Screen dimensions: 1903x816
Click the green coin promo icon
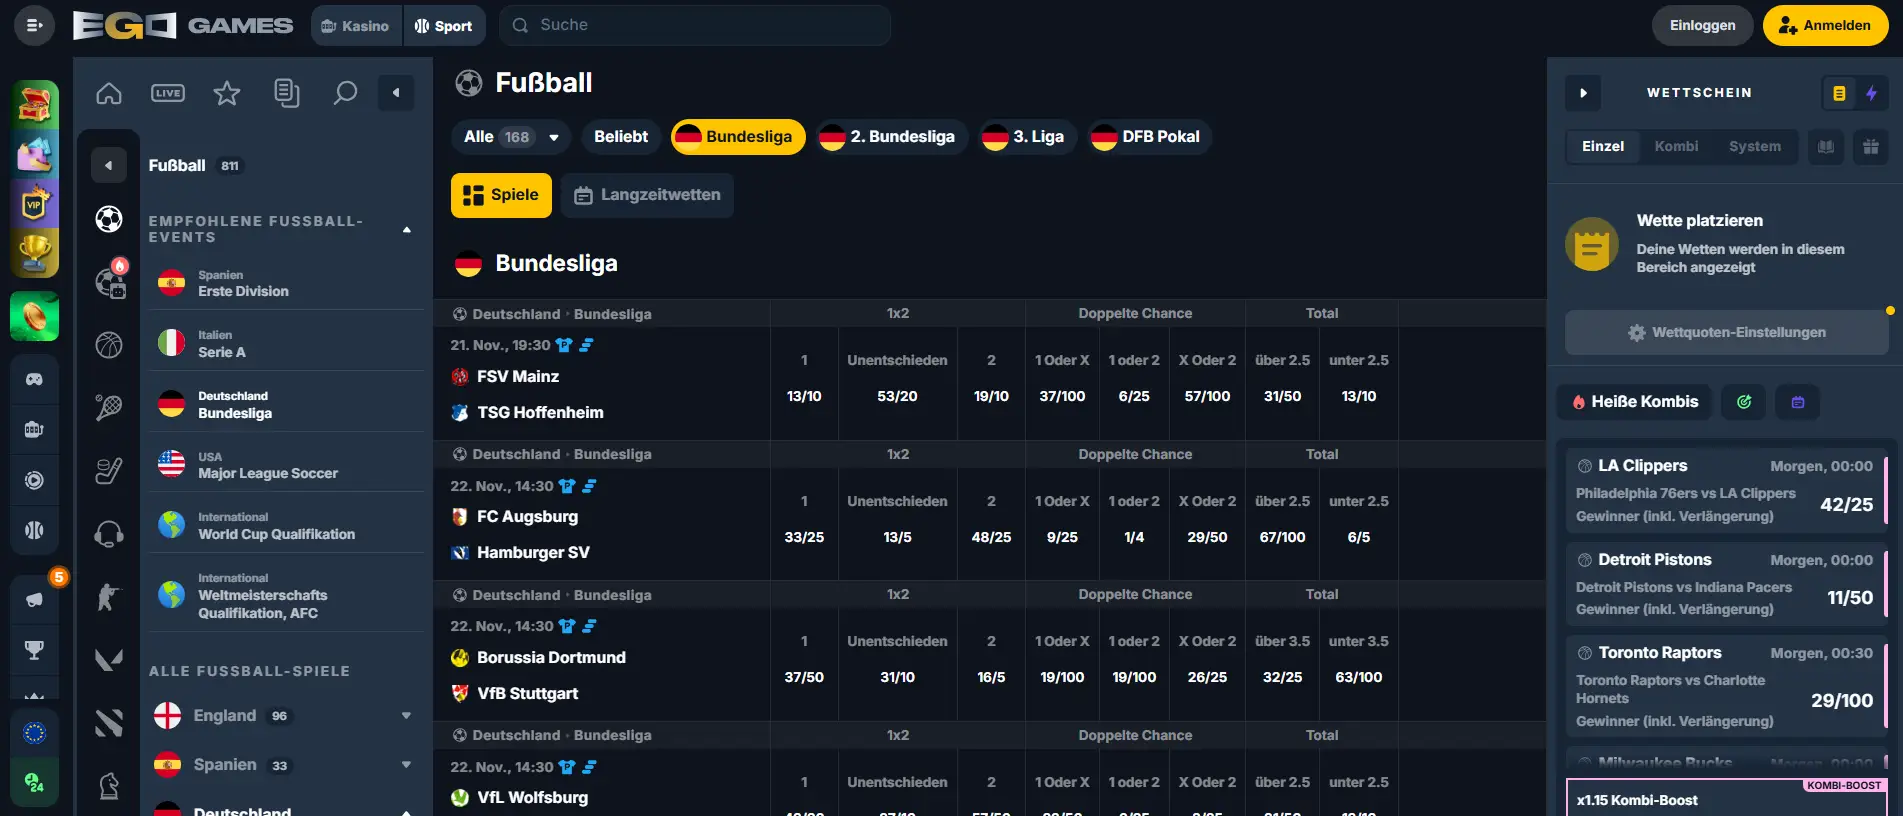(34, 317)
